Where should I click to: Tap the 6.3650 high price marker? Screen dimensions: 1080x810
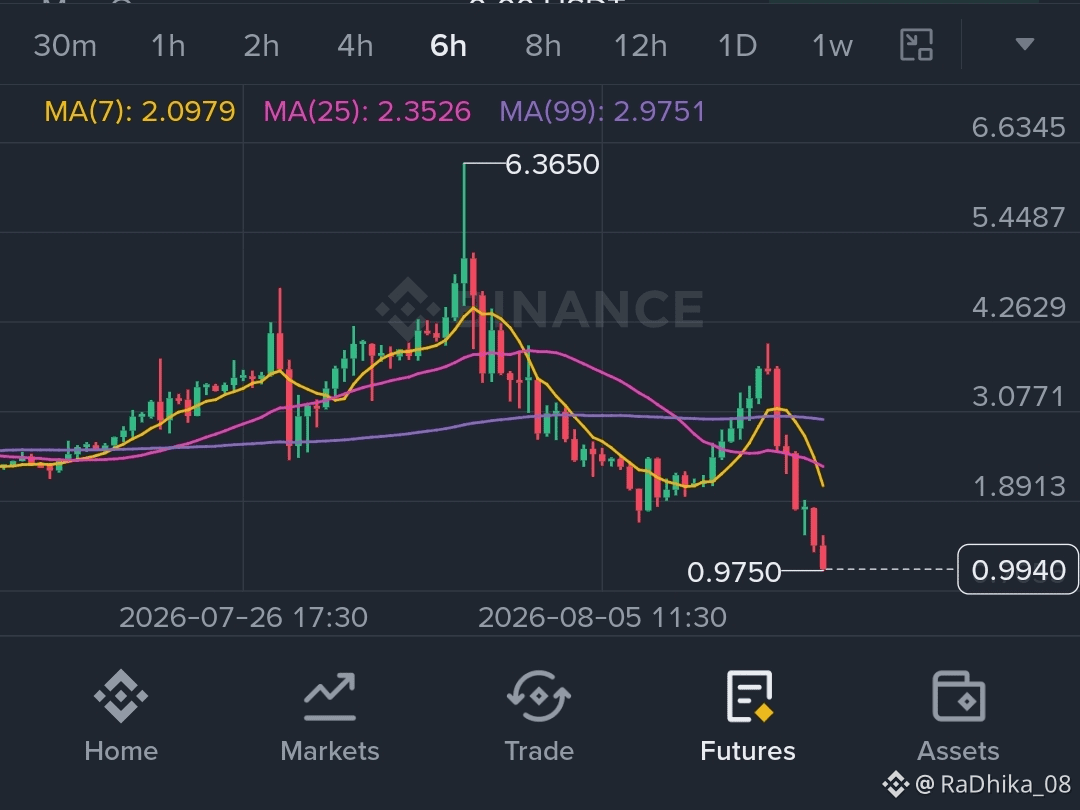pos(552,164)
